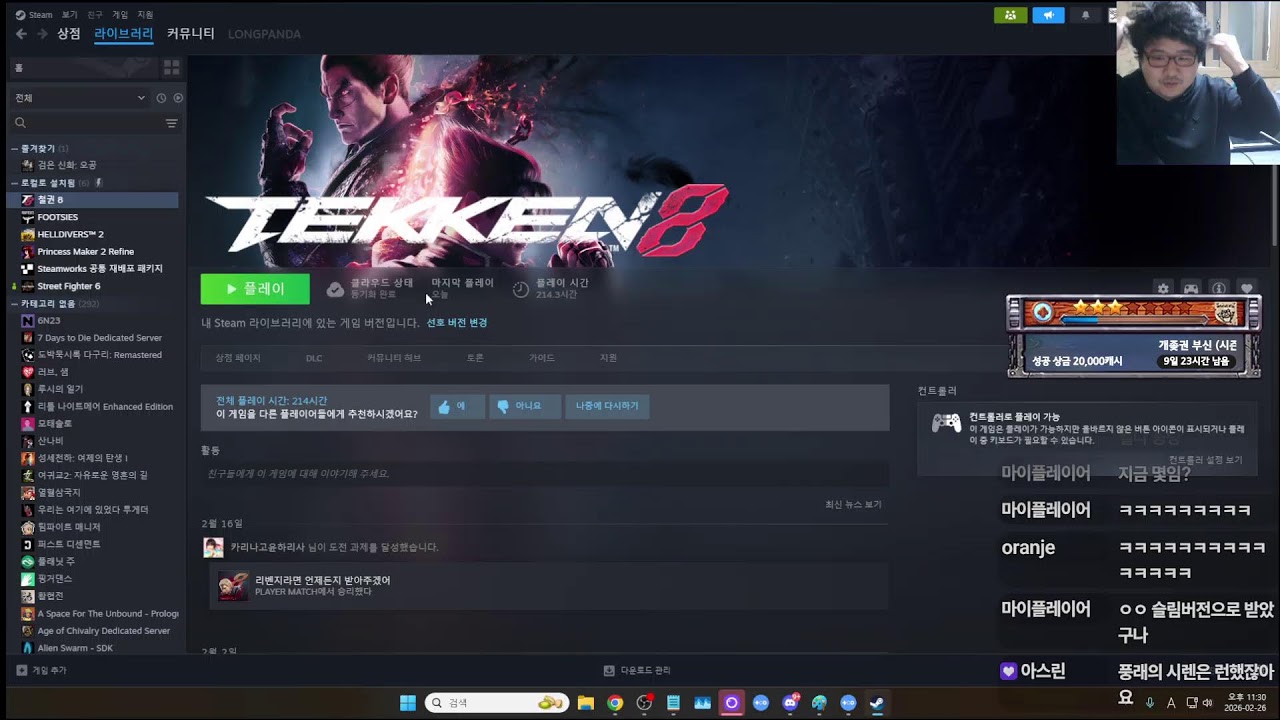Open the Steam notifications bell
The height and width of the screenshot is (720, 1280).
(1085, 15)
